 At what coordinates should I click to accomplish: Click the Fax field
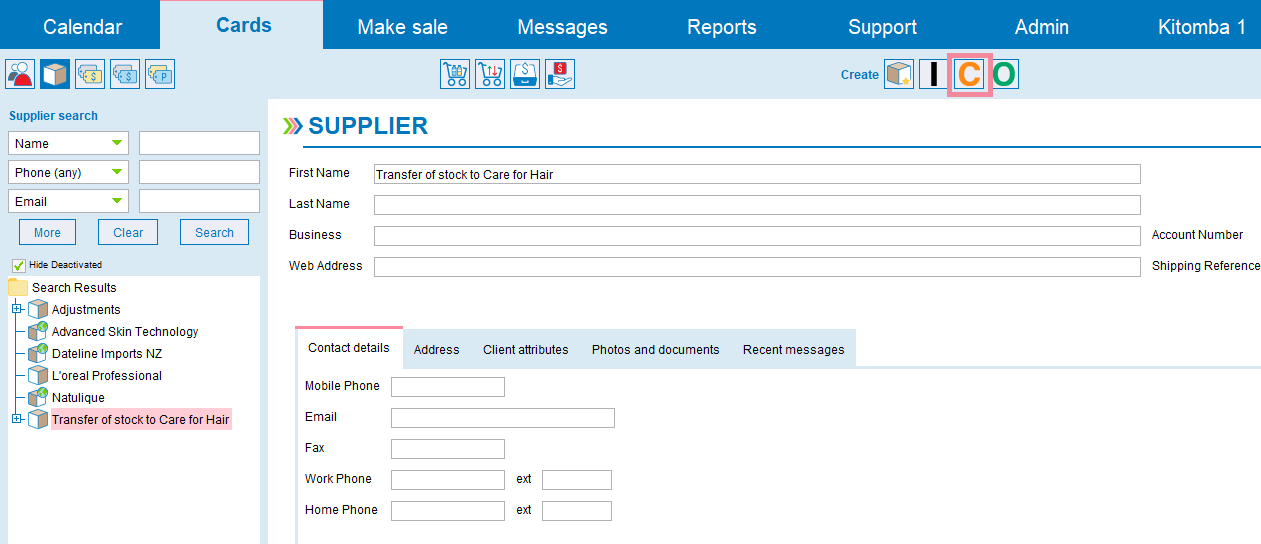pyautogui.click(x=448, y=449)
